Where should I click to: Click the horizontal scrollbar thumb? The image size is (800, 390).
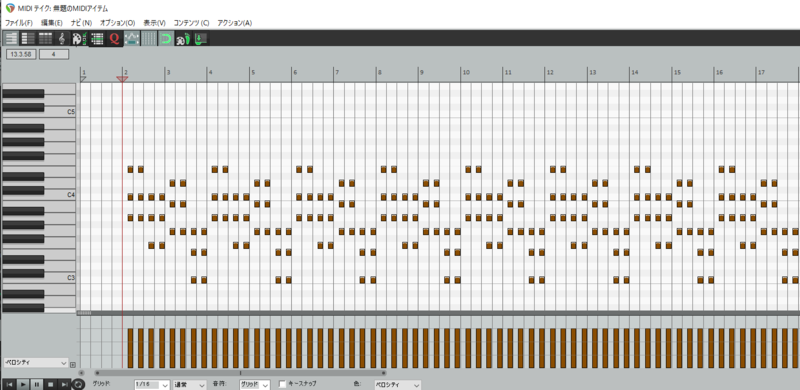coord(240,373)
